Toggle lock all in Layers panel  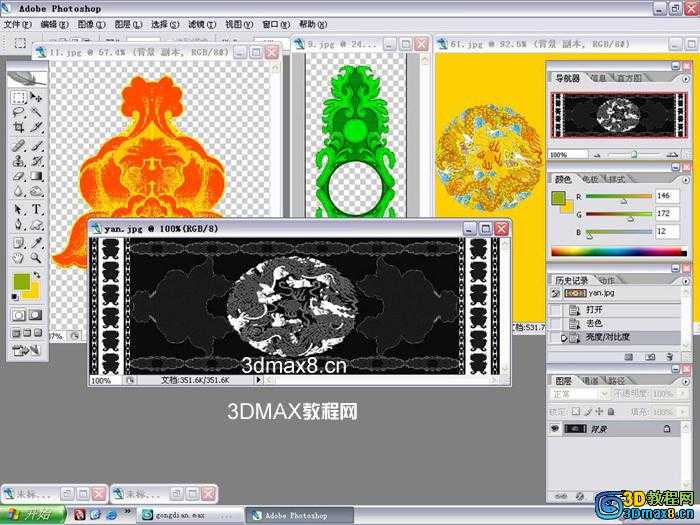[x=611, y=411]
